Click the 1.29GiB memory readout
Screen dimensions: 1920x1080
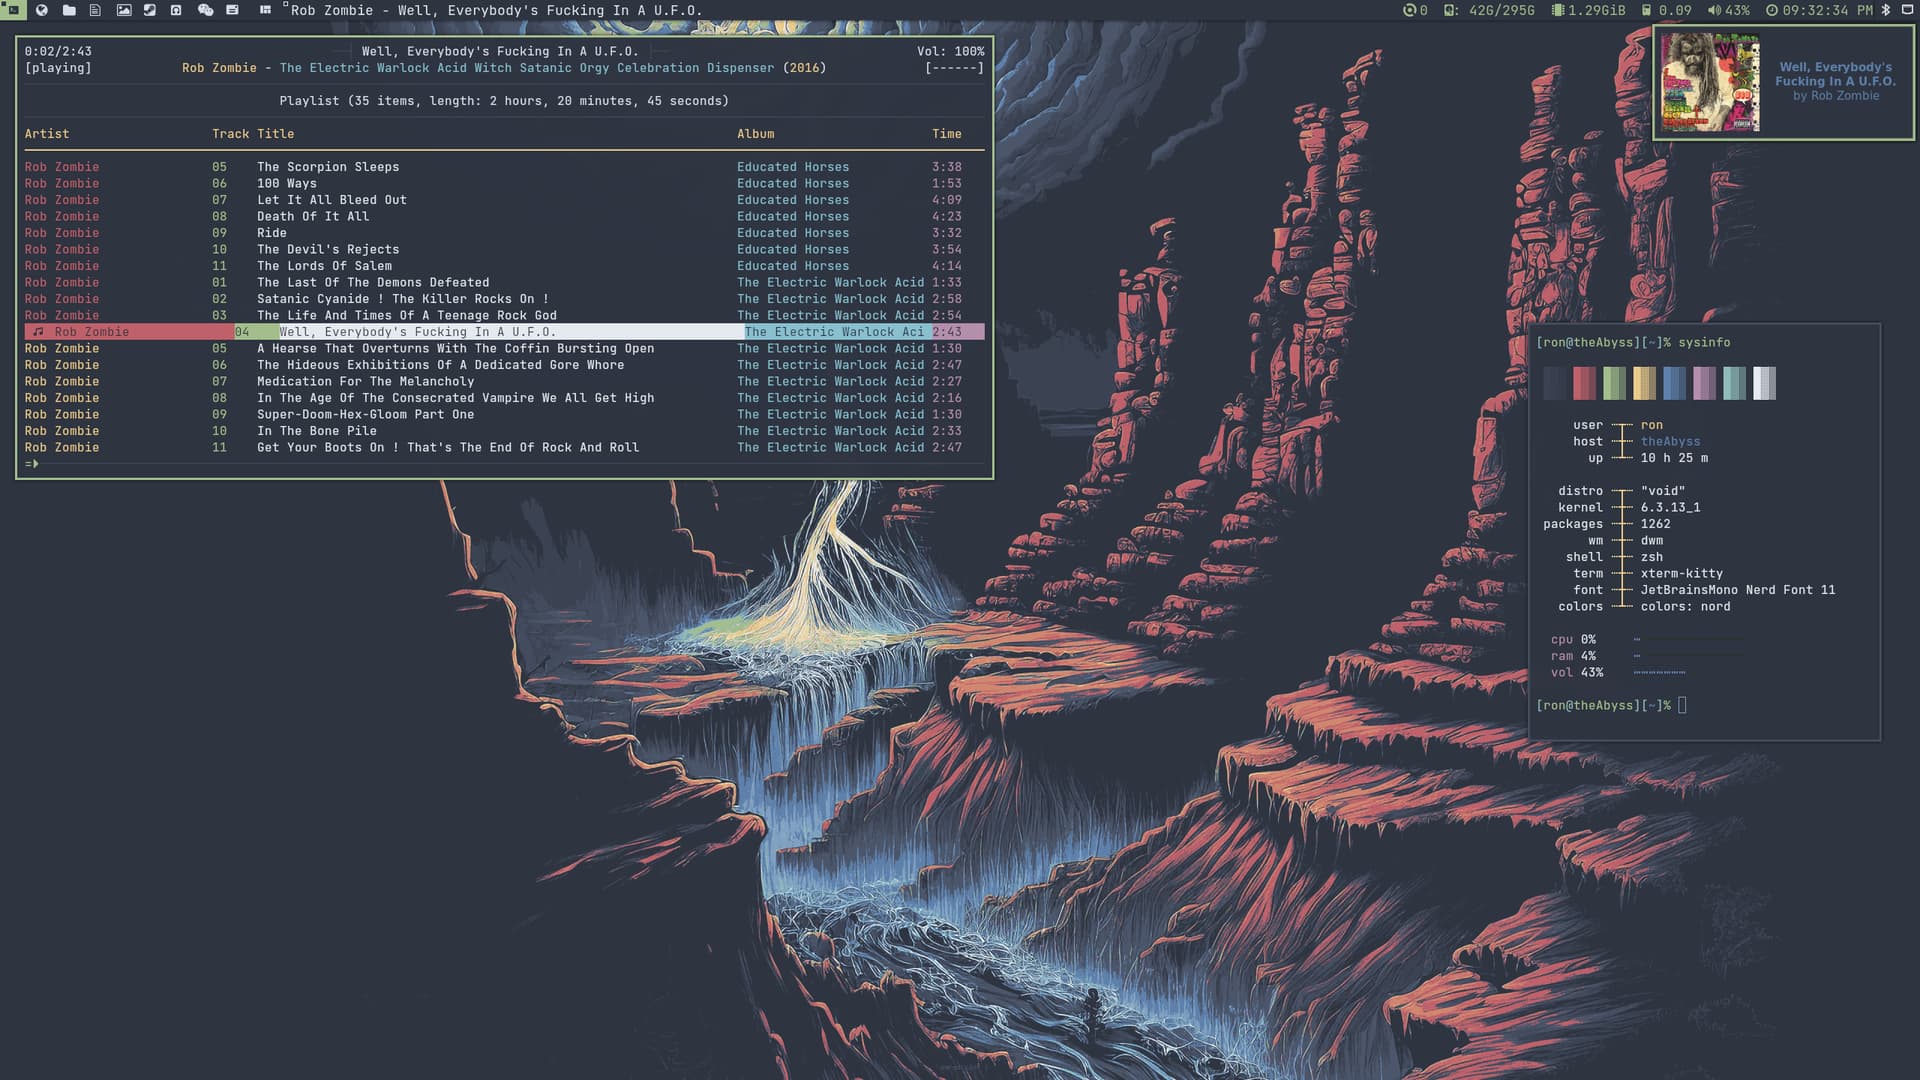(1597, 10)
